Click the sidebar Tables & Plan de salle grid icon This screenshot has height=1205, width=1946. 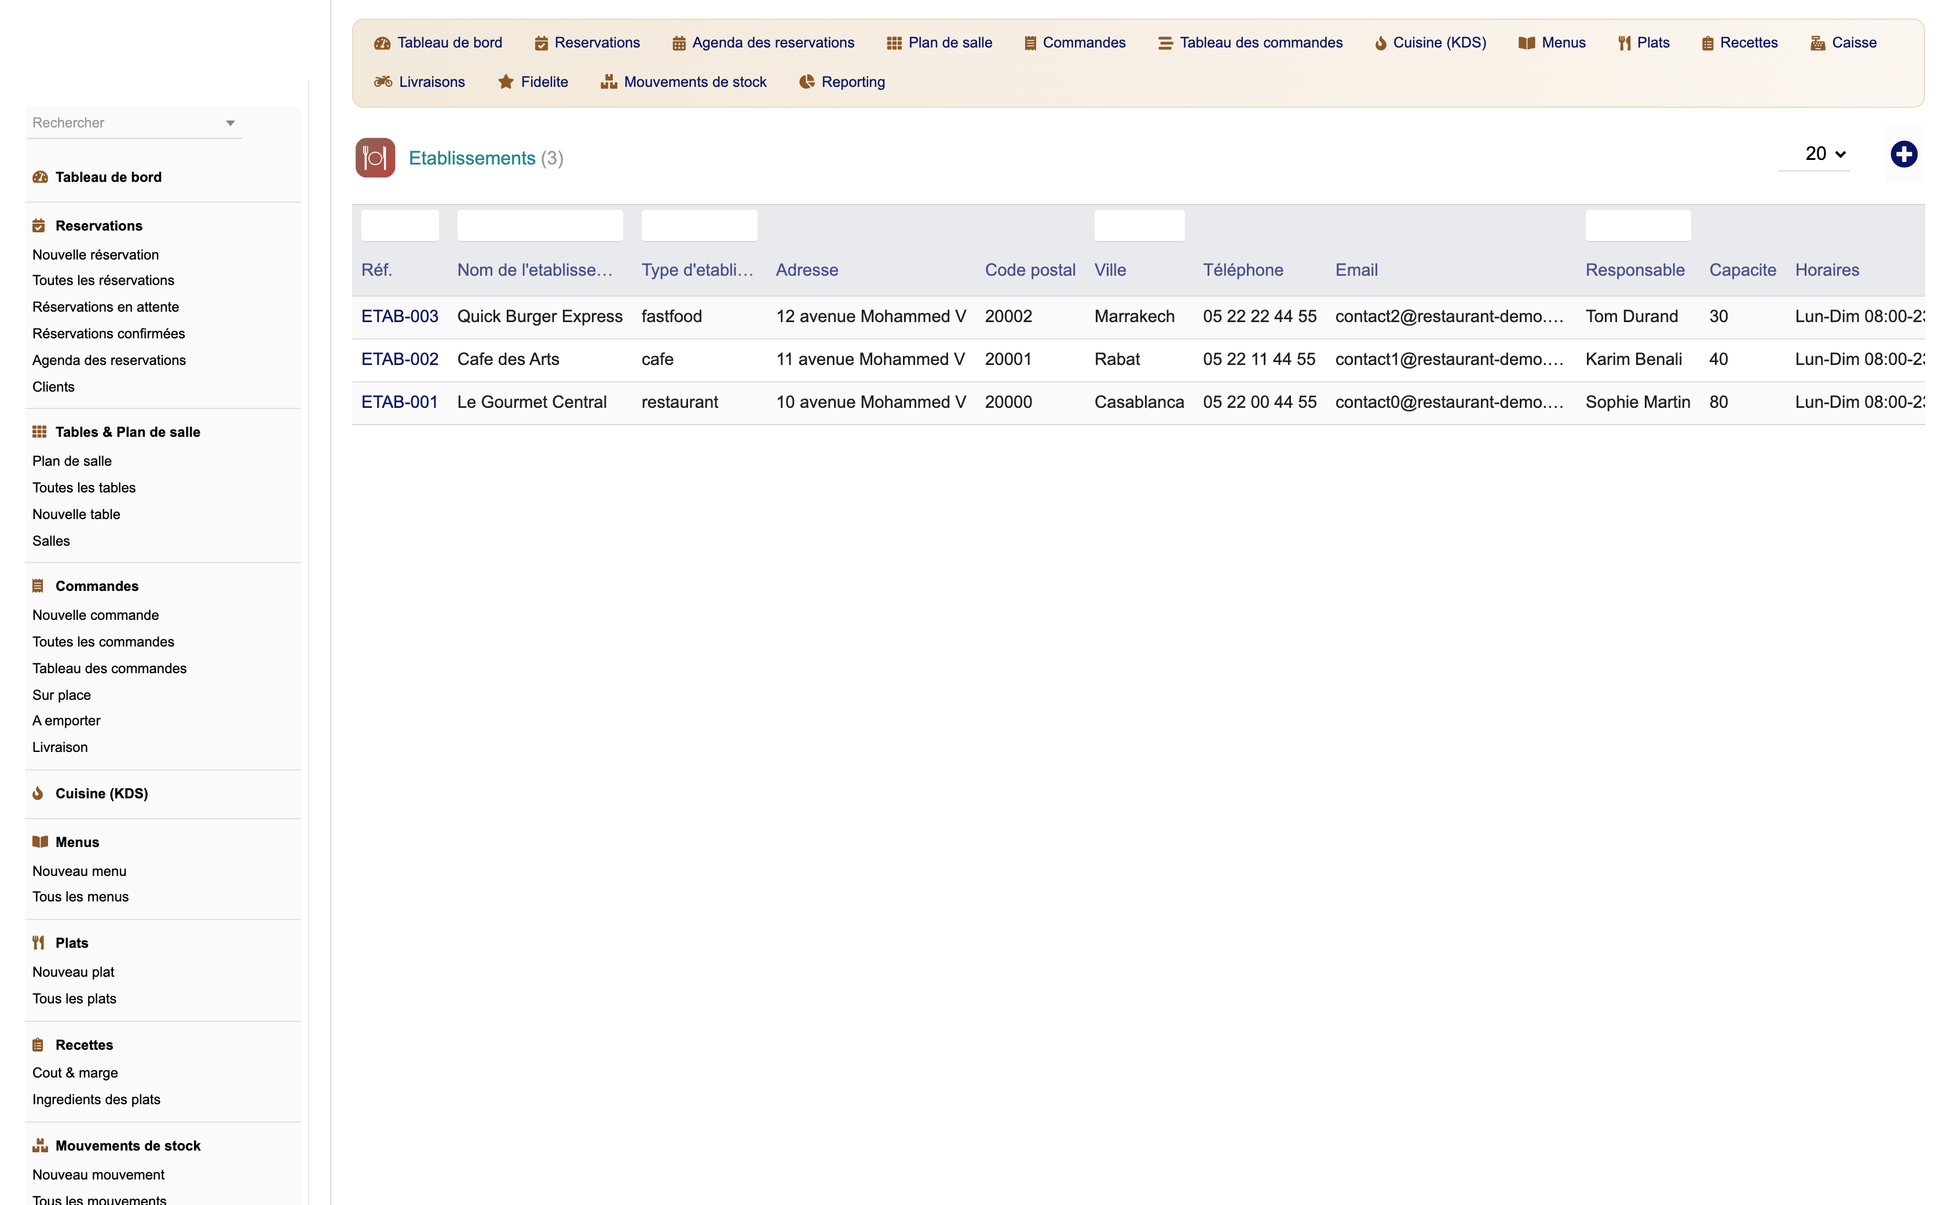pos(40,432)
